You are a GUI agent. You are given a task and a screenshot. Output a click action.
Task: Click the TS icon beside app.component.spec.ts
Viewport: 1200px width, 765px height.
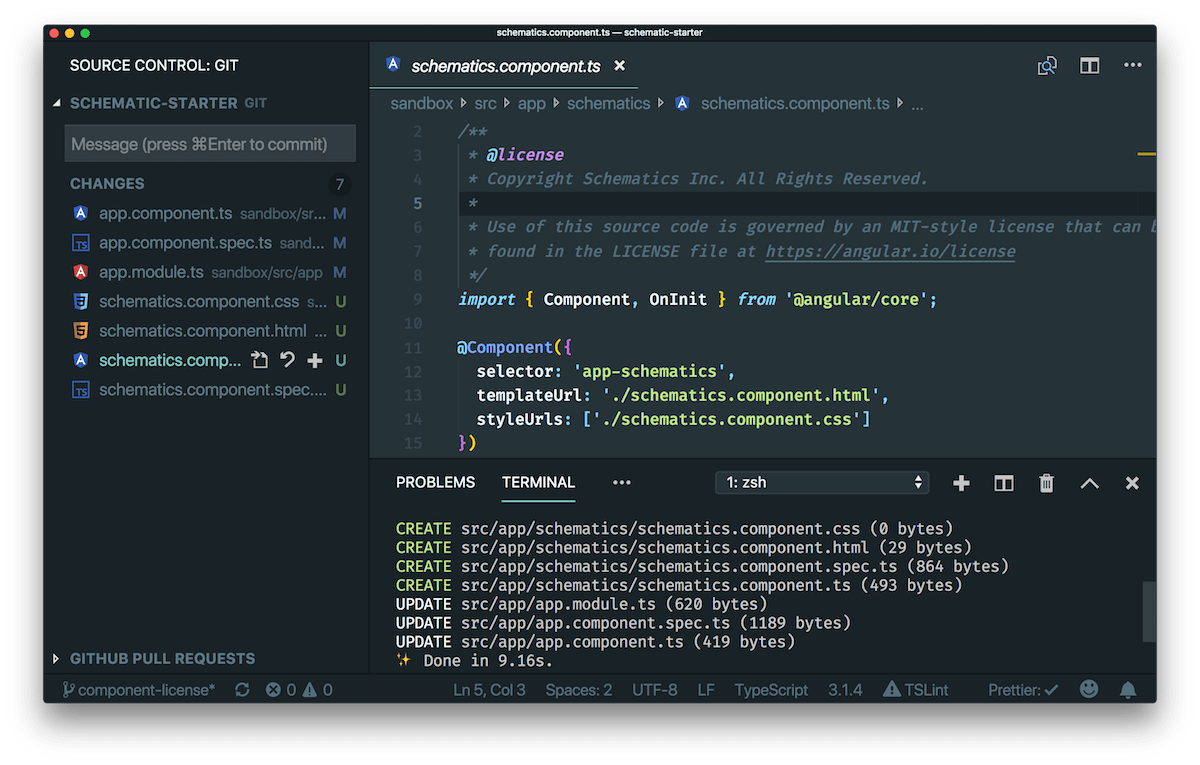(x=81, y=243)
